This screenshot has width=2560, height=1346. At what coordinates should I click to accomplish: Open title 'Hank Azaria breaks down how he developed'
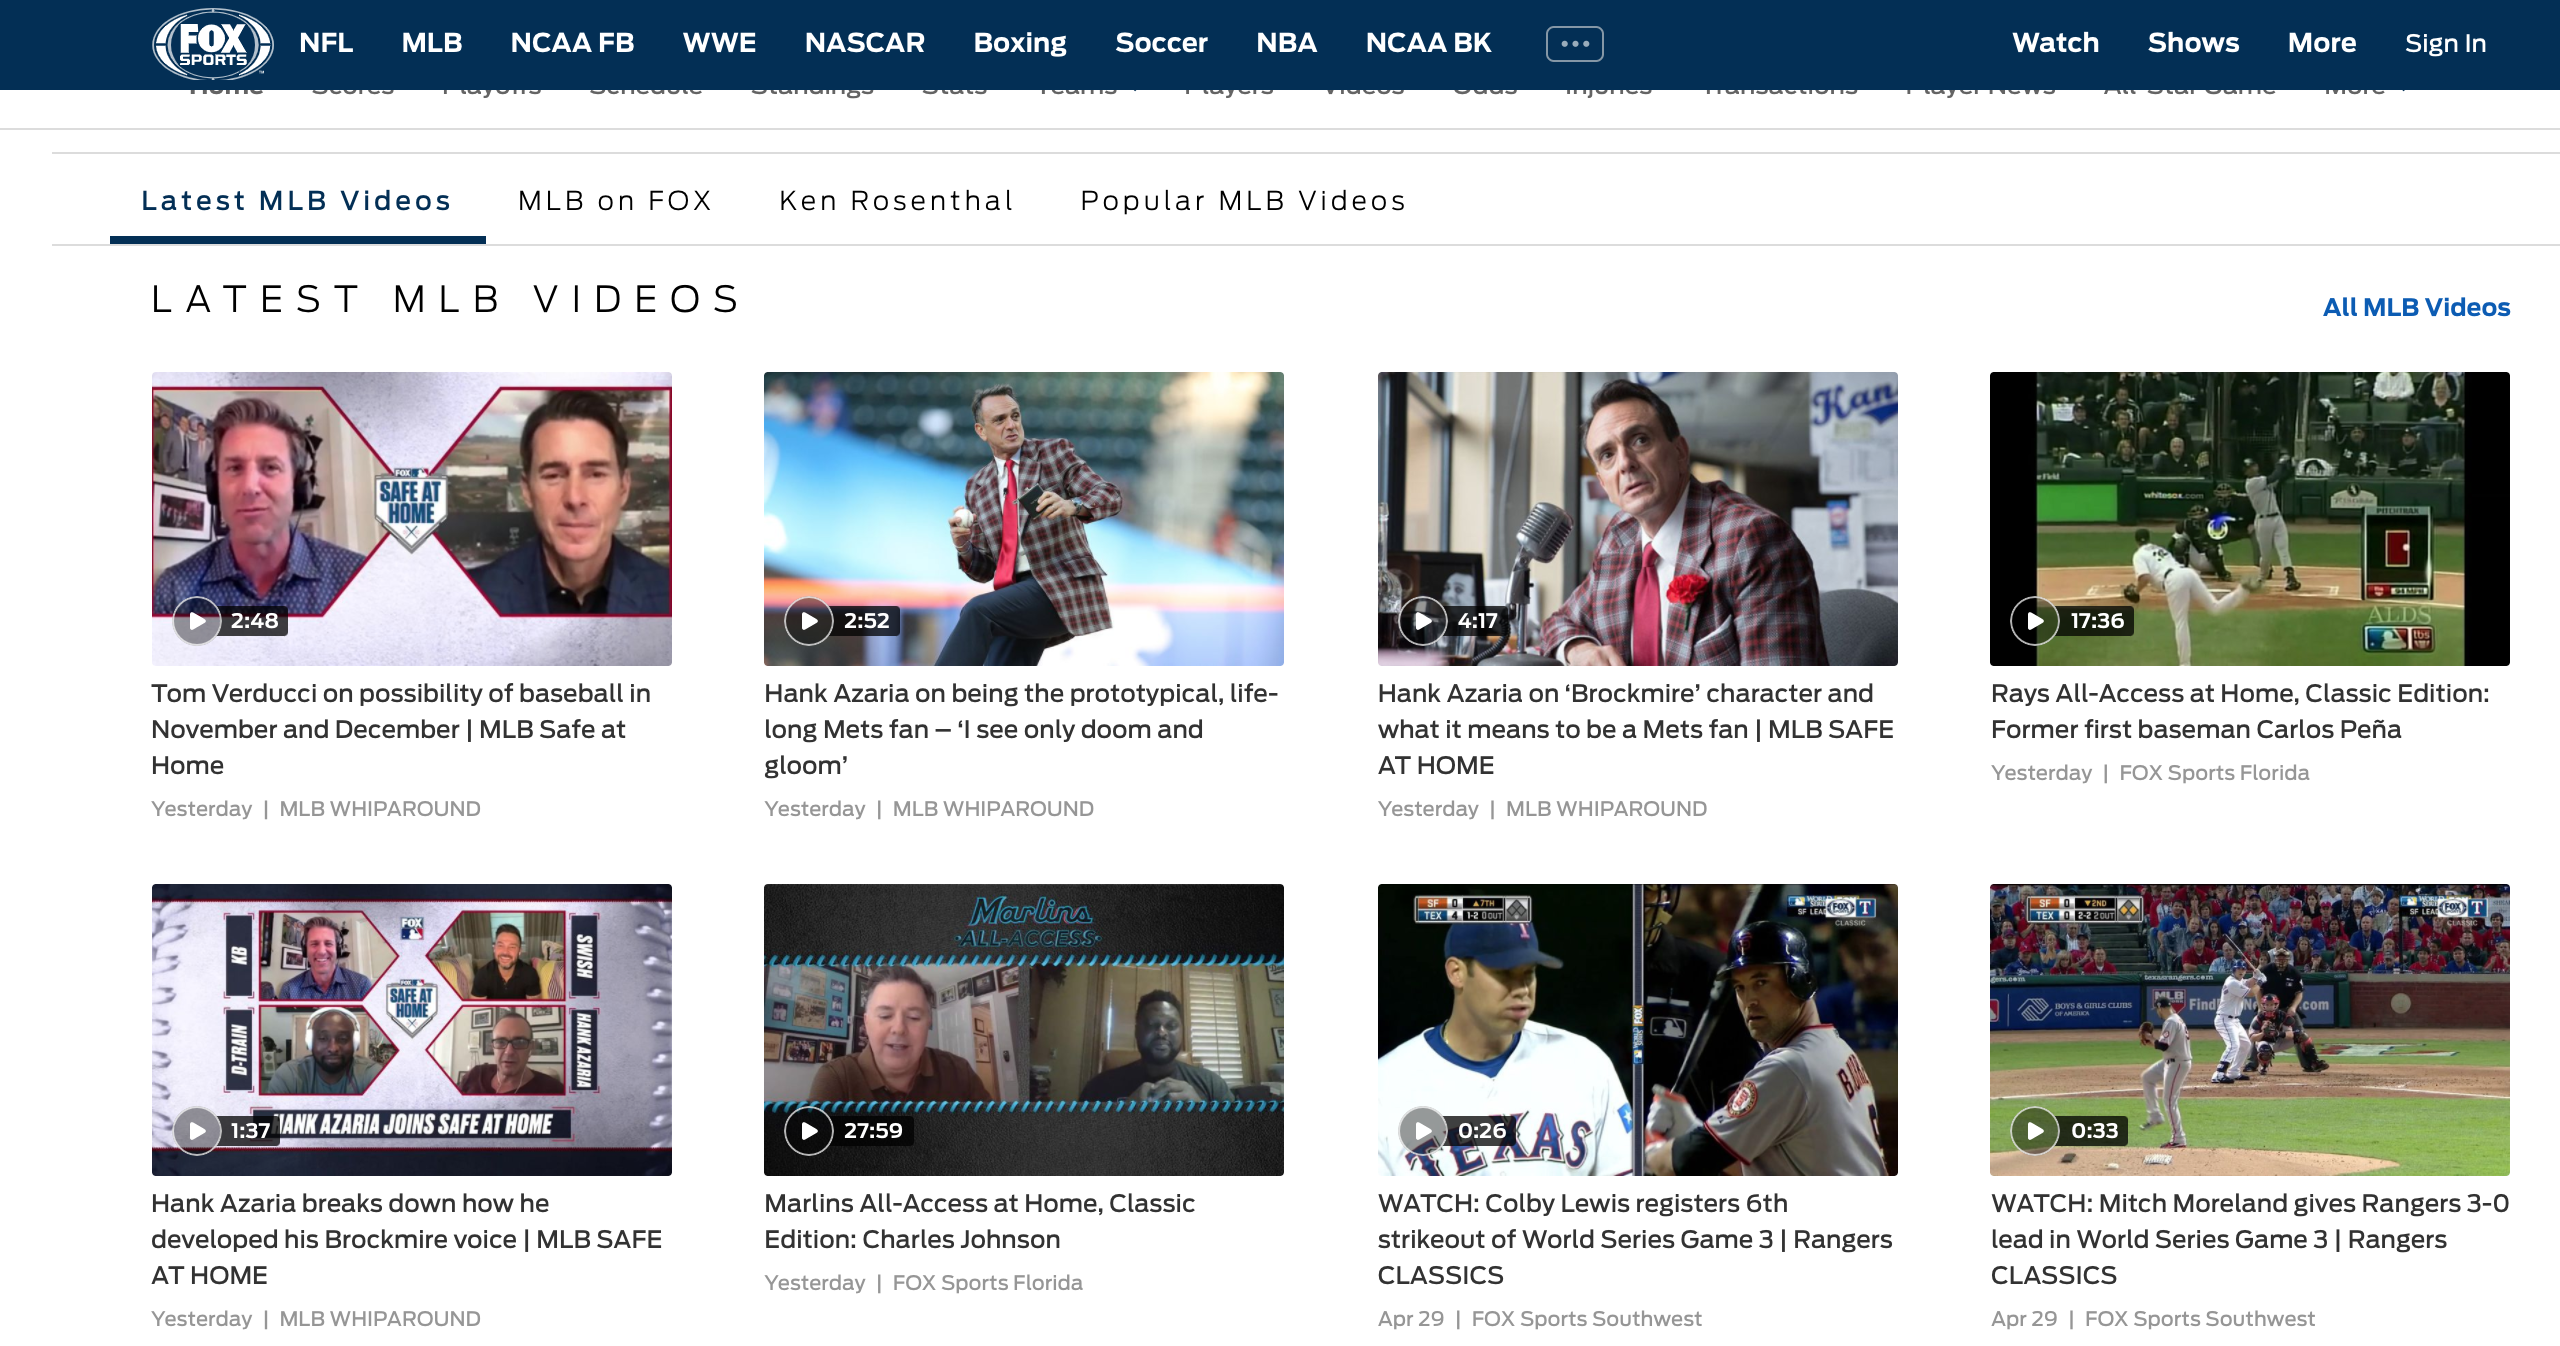coord(407,1239)
